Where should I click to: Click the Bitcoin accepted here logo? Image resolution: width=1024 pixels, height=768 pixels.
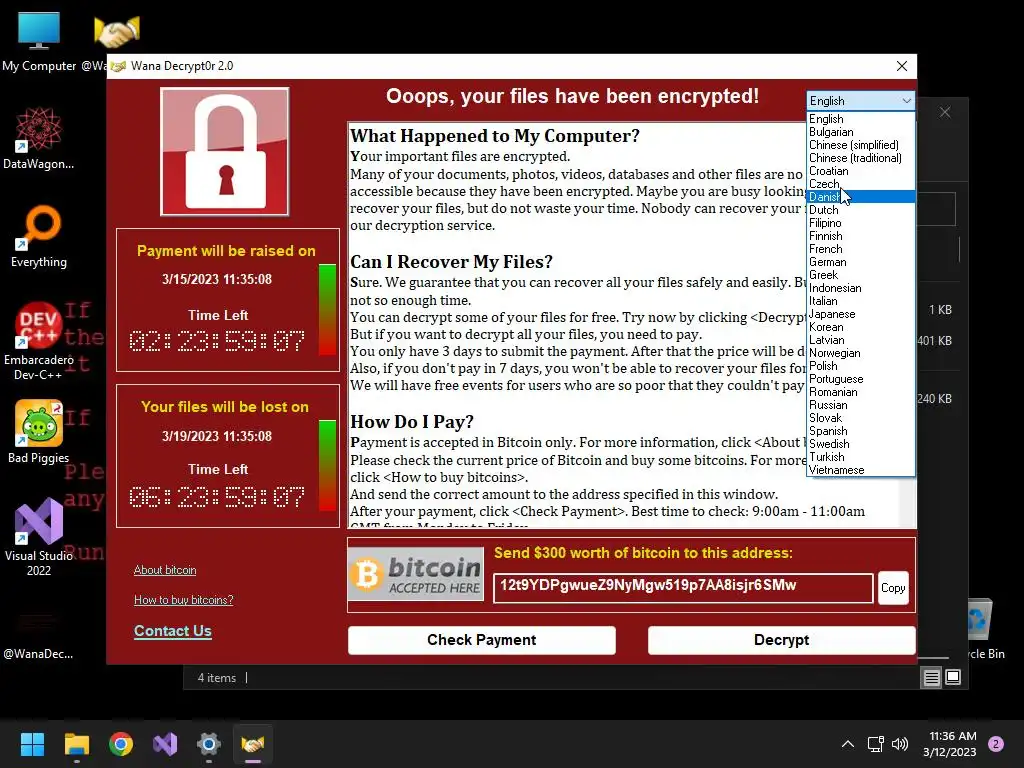pos(416,574)
